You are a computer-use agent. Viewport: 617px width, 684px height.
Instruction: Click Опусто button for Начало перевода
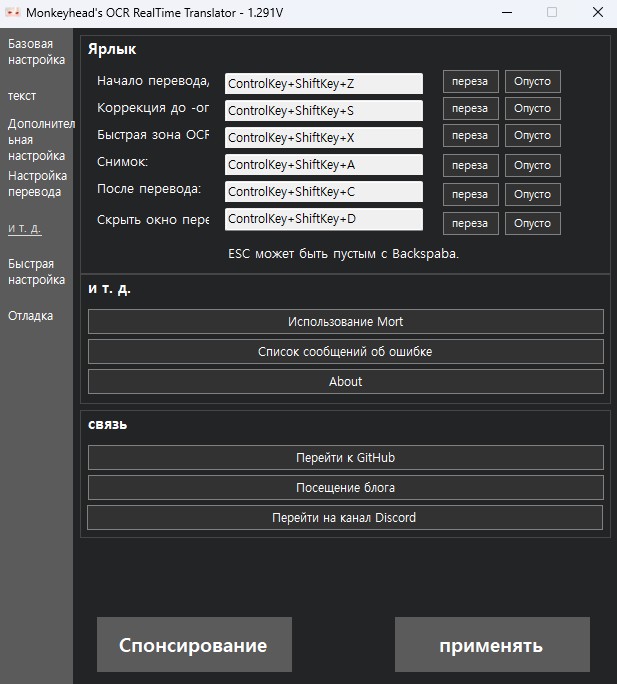[x=533, y=81]
